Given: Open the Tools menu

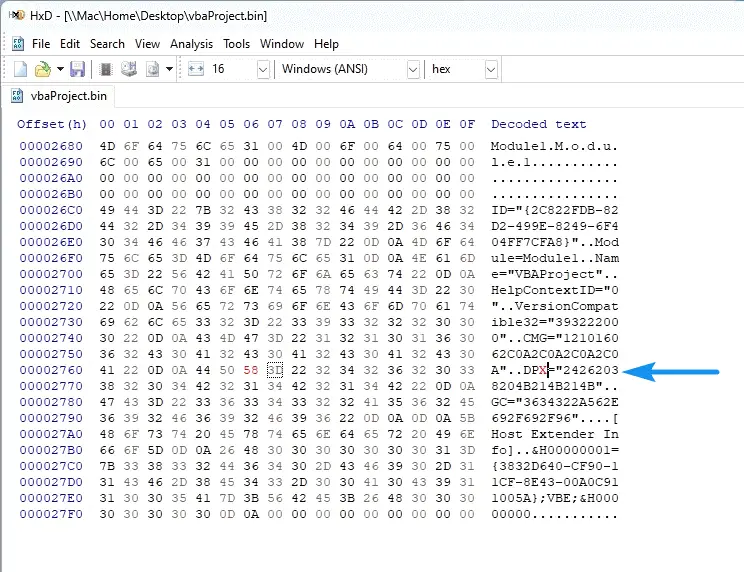Looking at the screenshot, I should point(236,44).
